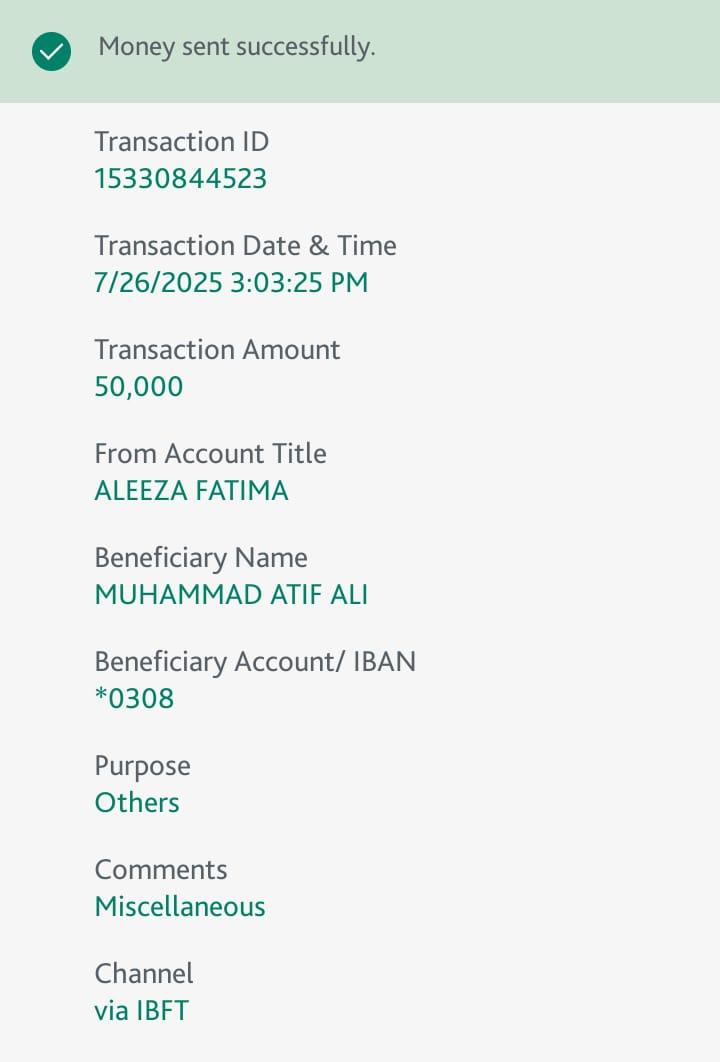Click the From Account Title label
720x1062 pixels.
[210, 454]
